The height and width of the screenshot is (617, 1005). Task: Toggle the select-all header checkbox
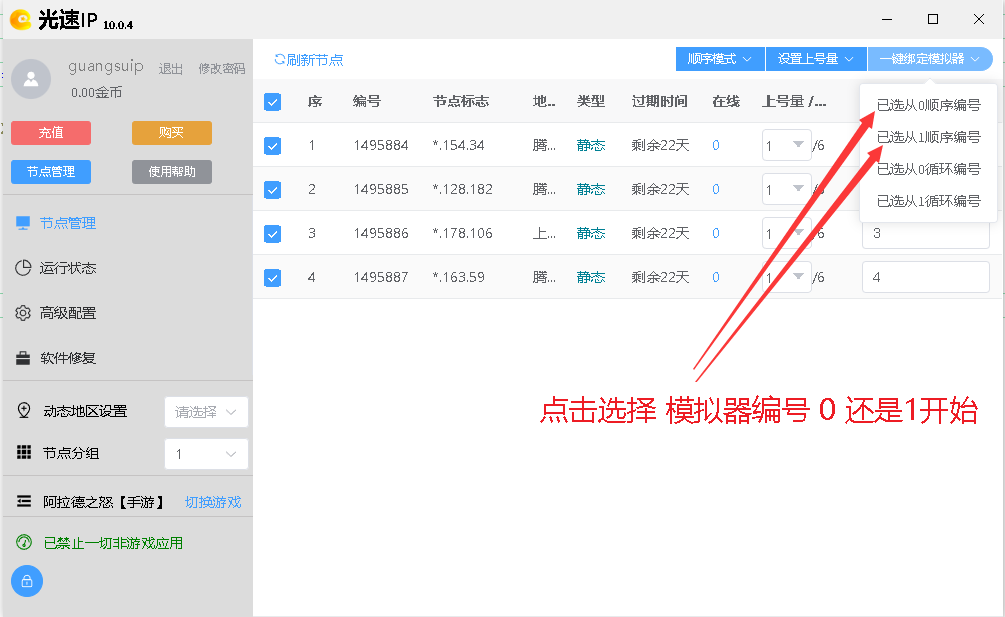[272, 102]
